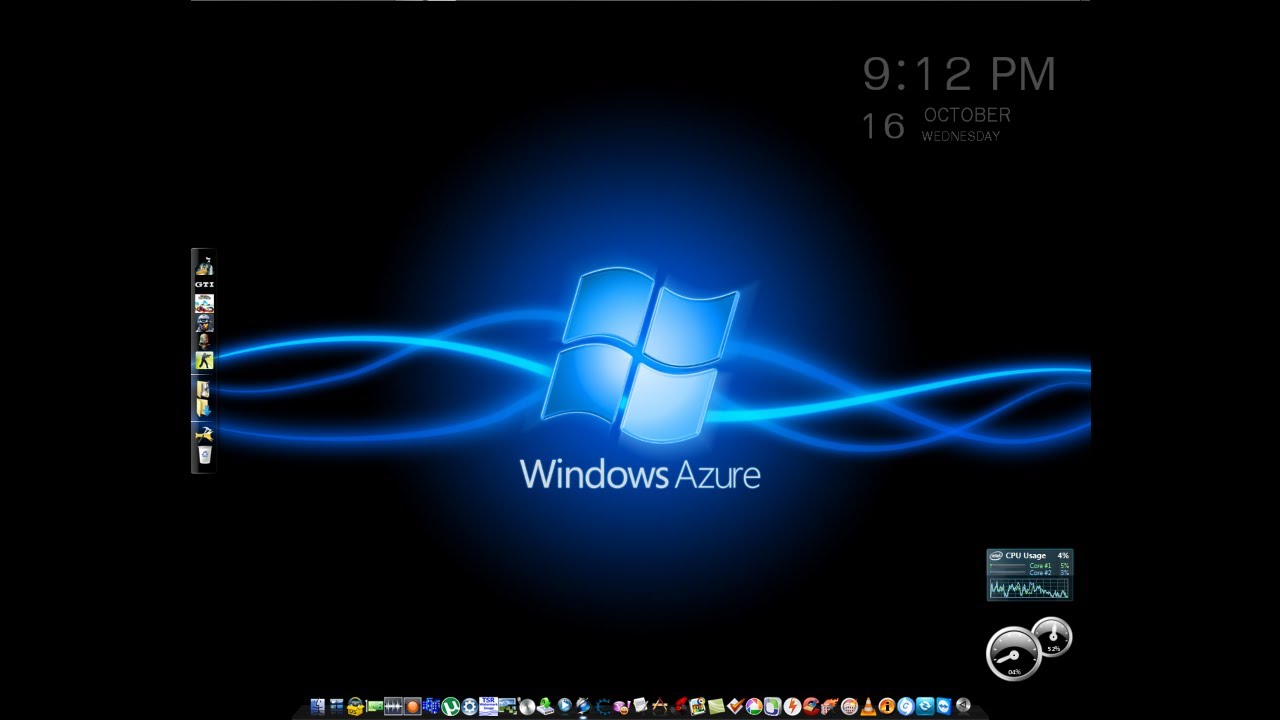1280x720 pixels.
Task: Open the blue sync arrows icon
Action: click(x=924, y=706)
